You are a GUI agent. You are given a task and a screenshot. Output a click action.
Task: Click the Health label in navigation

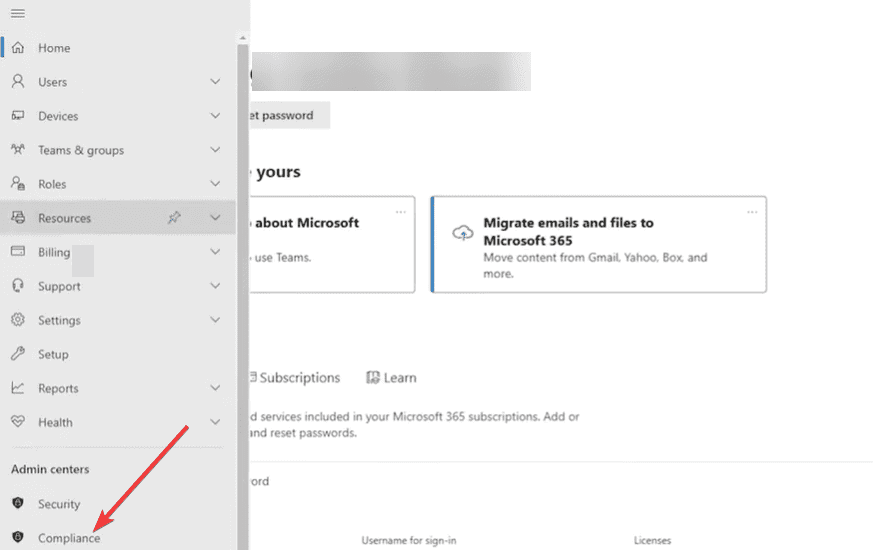pos(55,423)
